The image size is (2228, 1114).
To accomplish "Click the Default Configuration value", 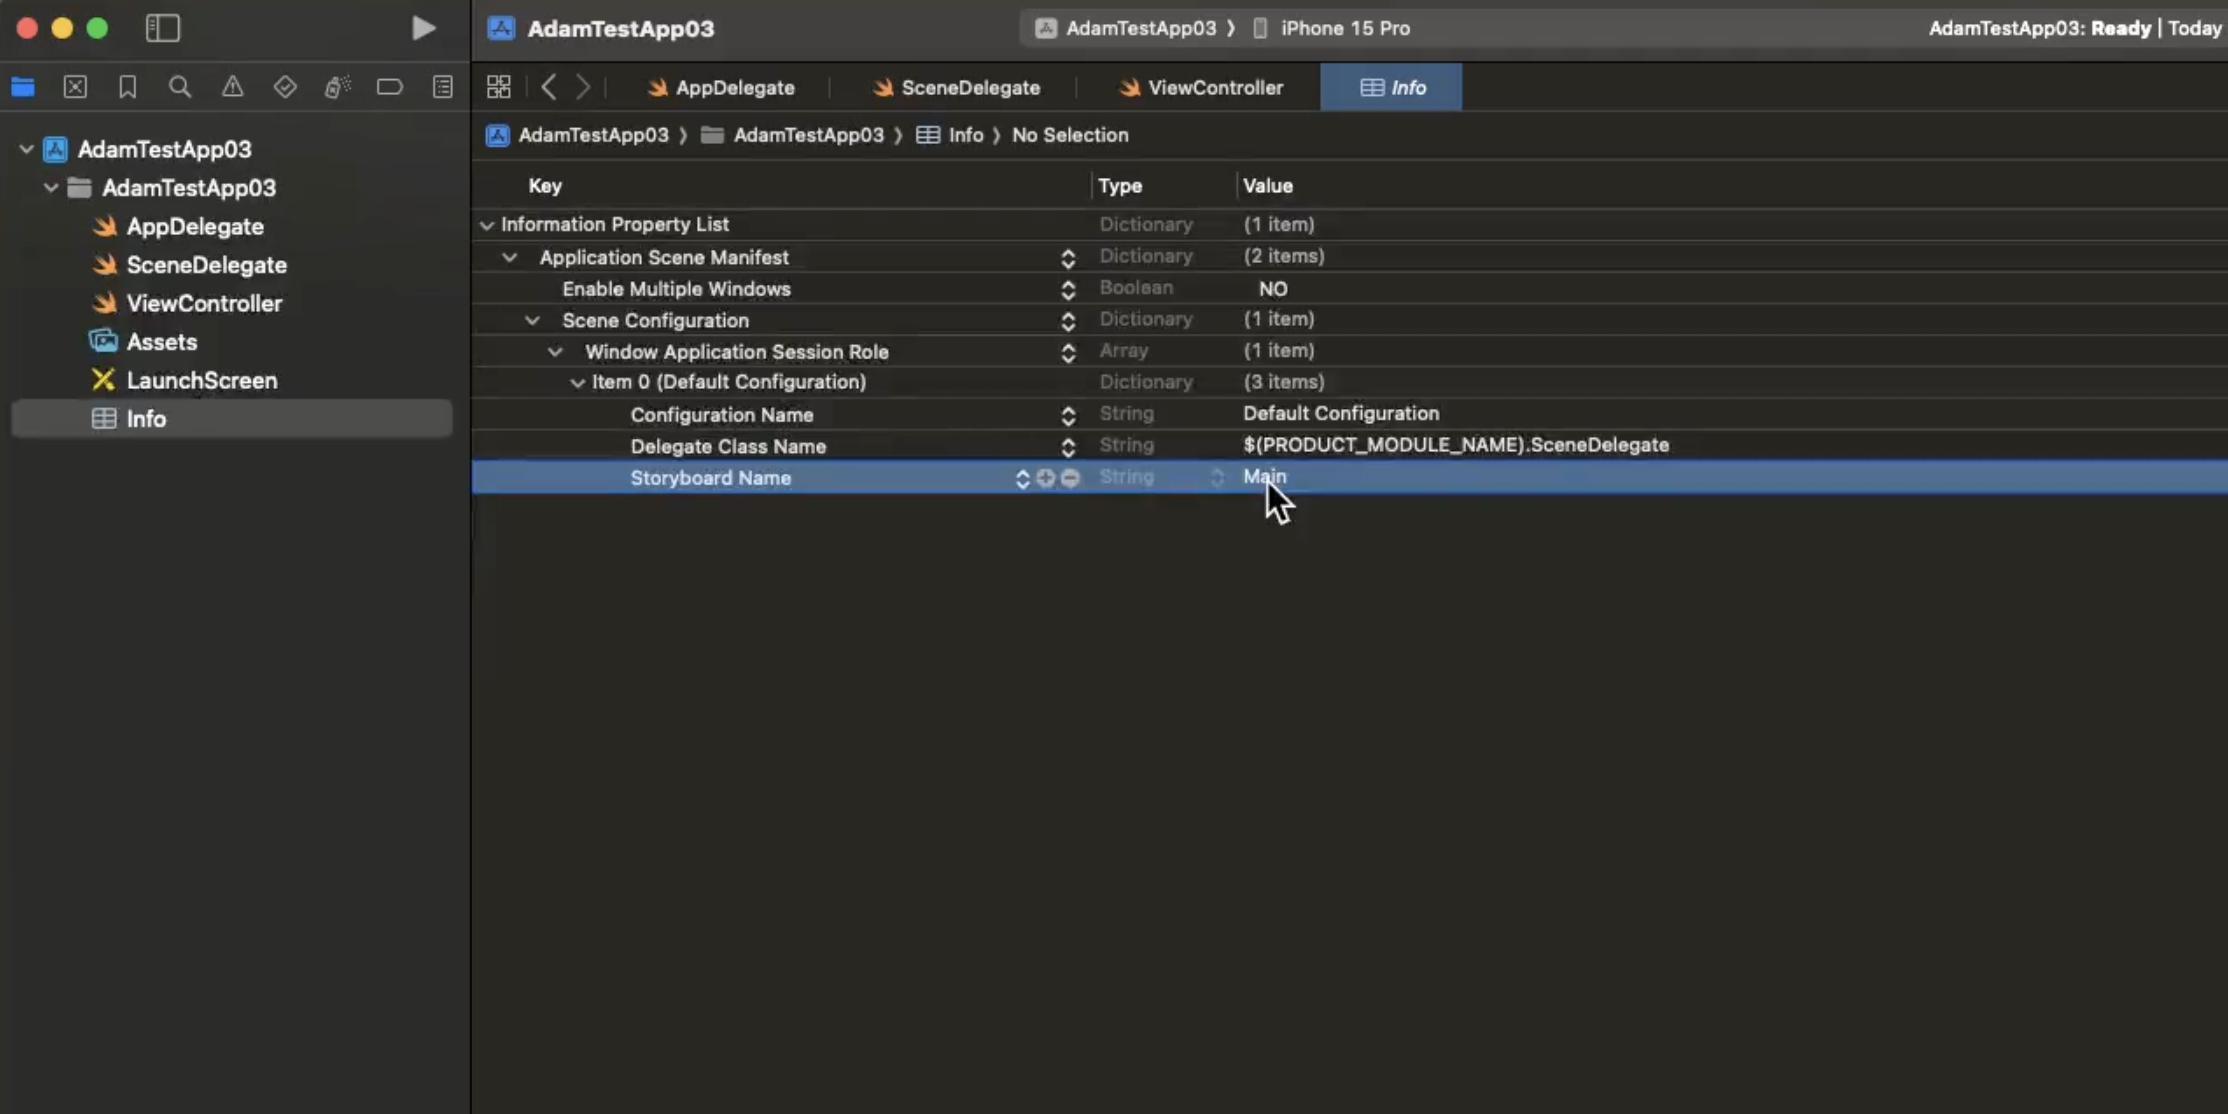I will click(x=1341, y=413).
